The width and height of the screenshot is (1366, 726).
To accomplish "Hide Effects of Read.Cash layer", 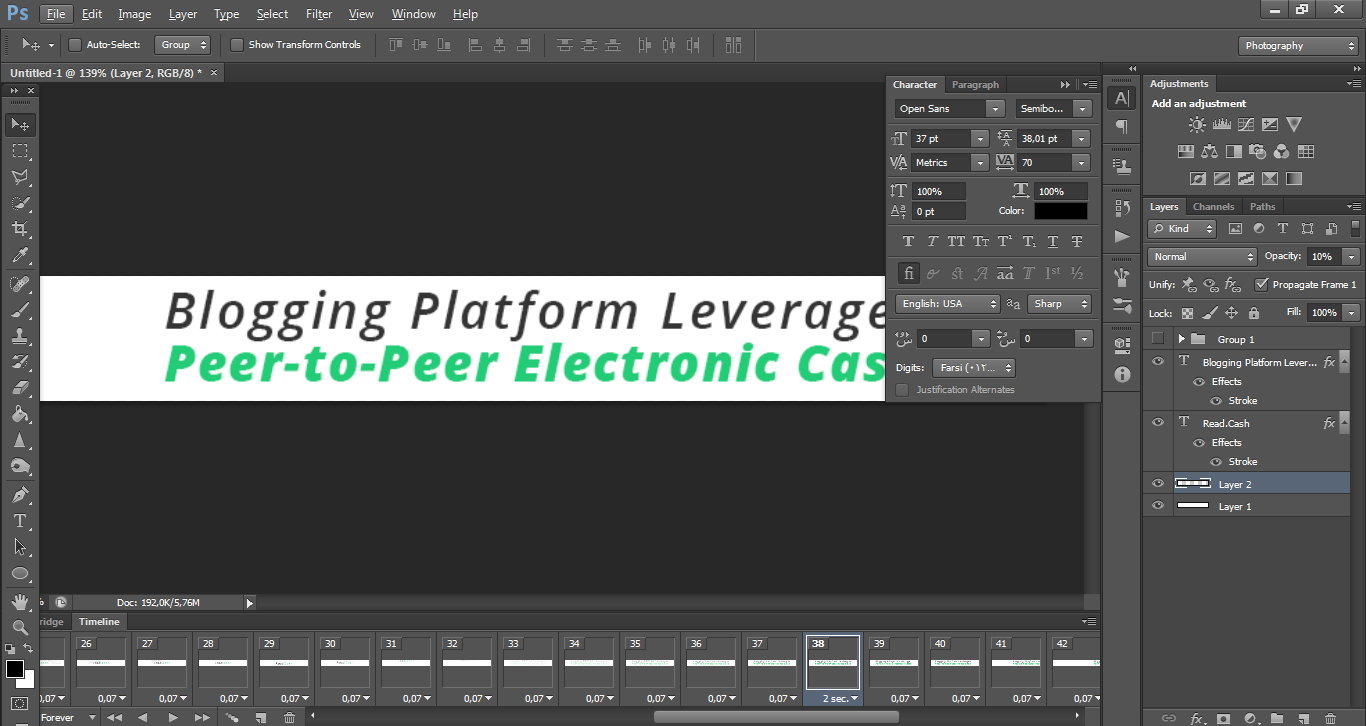I will 1199,443.
